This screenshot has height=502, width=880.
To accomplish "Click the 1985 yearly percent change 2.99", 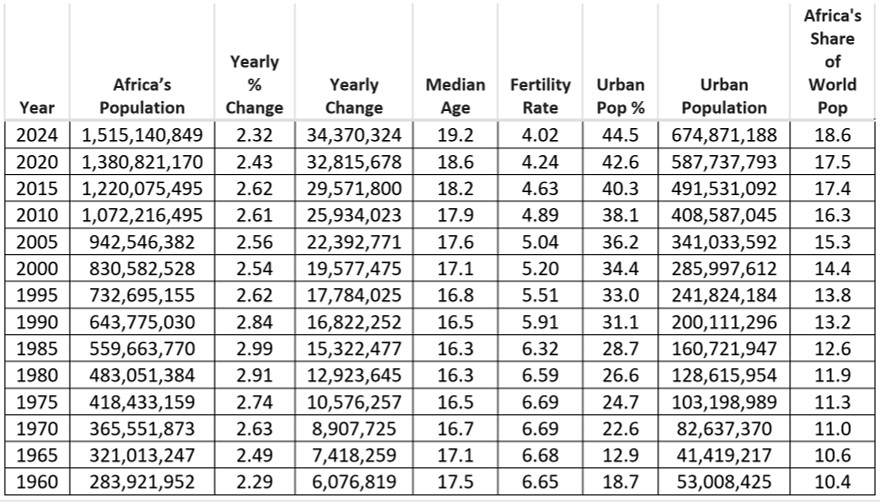I will [254, 349].
